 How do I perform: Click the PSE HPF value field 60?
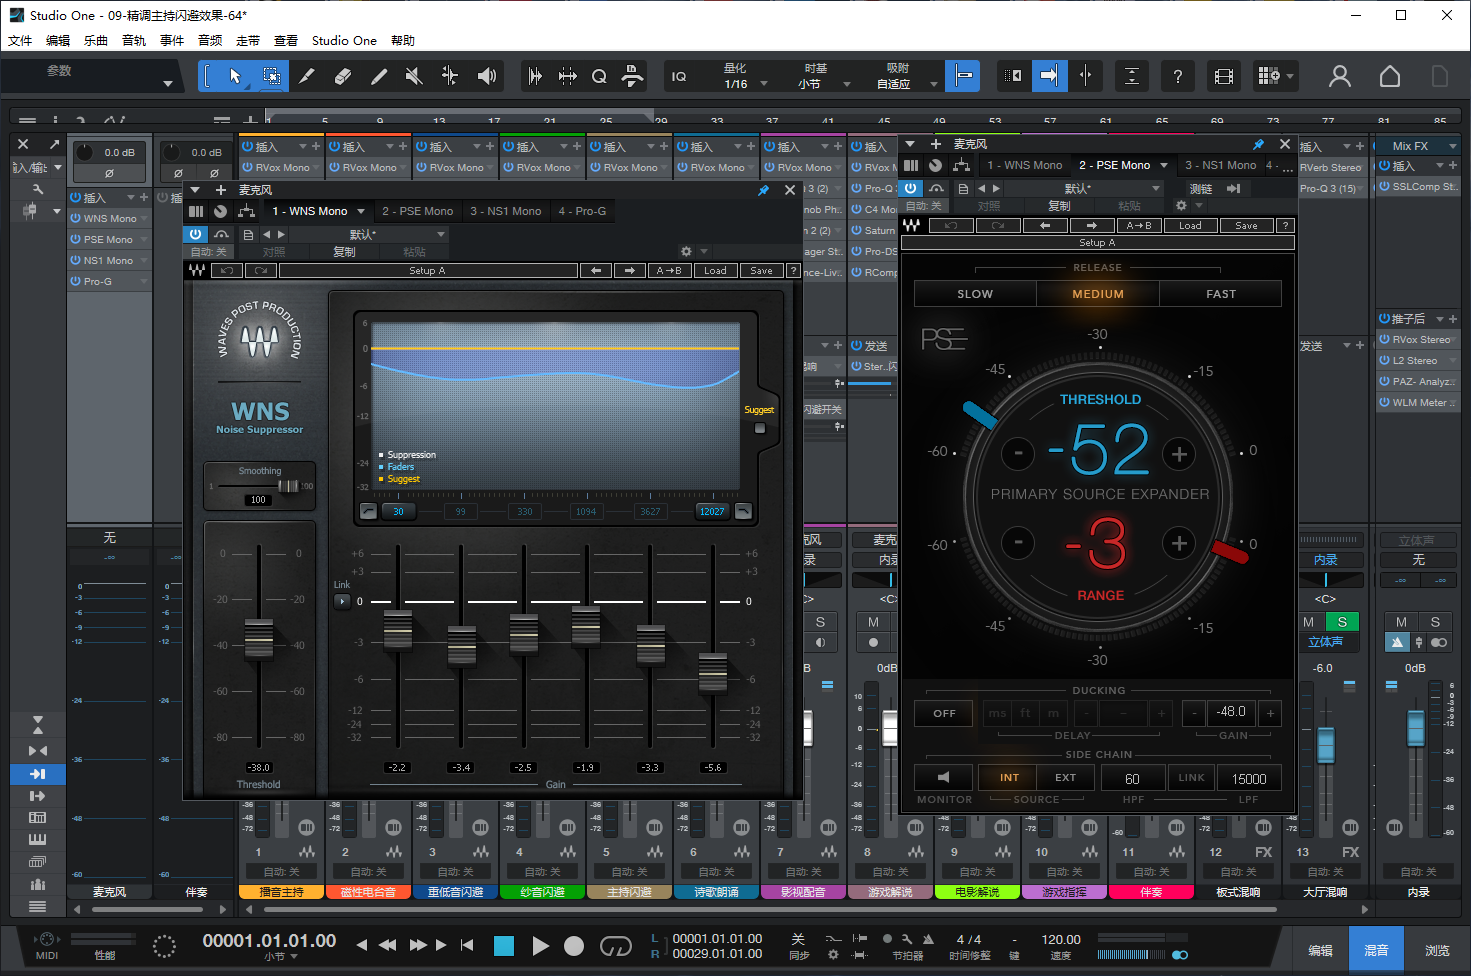pos(1132,779)
